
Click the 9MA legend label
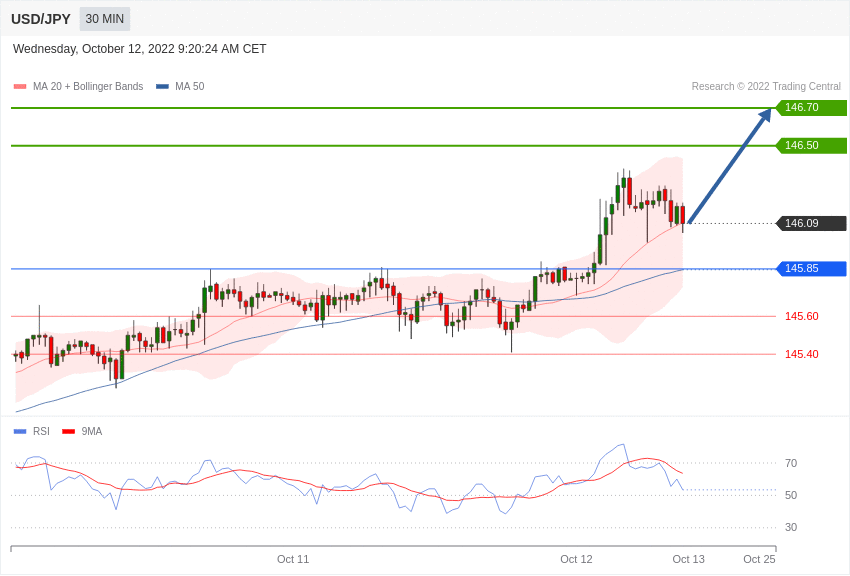point(92,431)
